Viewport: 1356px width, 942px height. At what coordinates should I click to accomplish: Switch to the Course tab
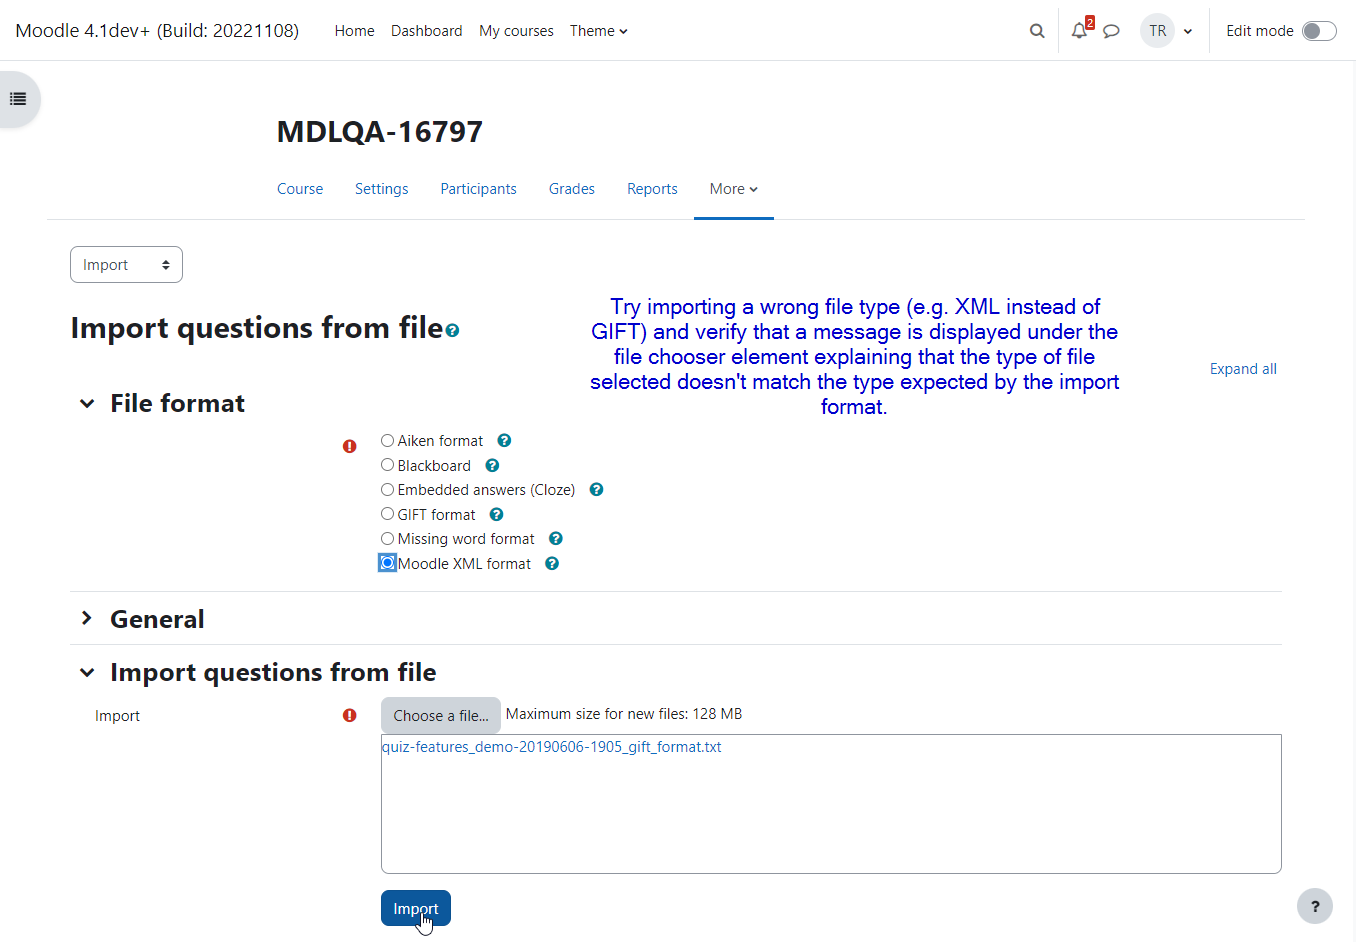pos(300,189)
